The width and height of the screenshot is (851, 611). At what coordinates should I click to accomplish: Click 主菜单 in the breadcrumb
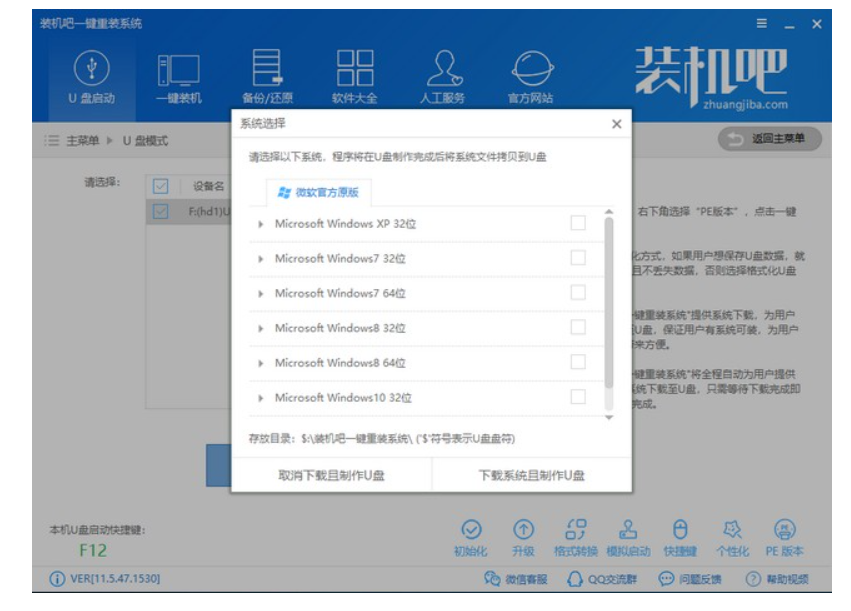(x=82, y=141)
